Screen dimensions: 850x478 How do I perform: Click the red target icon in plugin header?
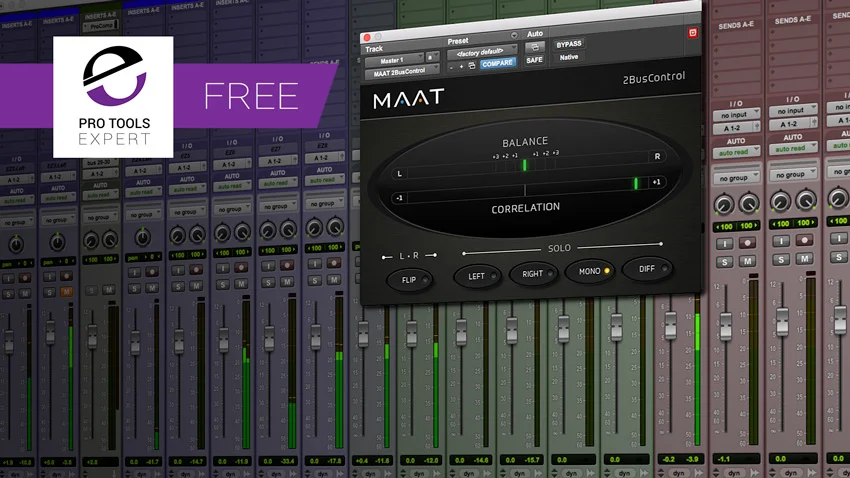coord(692,33)
